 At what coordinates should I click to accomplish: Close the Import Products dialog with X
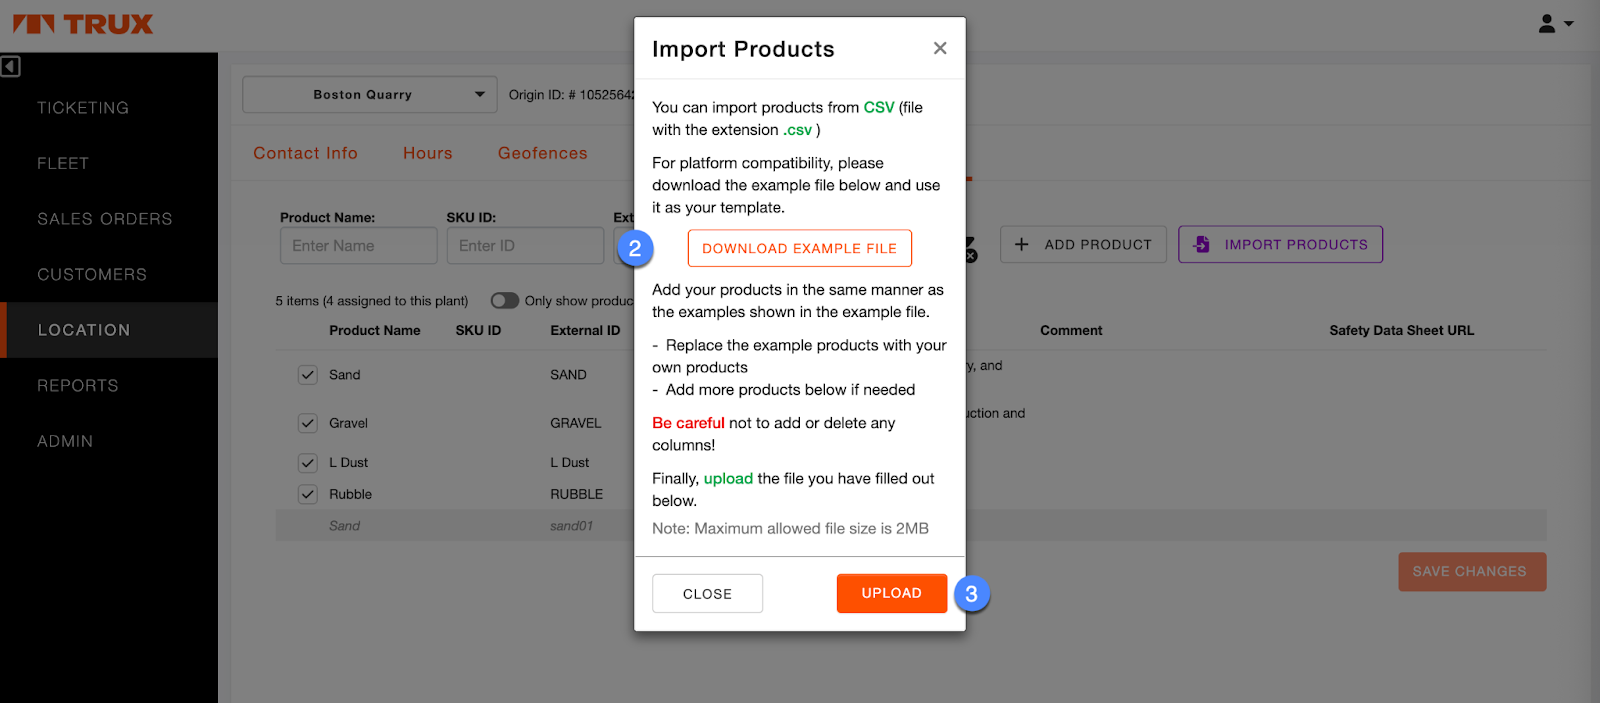pos(940,48)
